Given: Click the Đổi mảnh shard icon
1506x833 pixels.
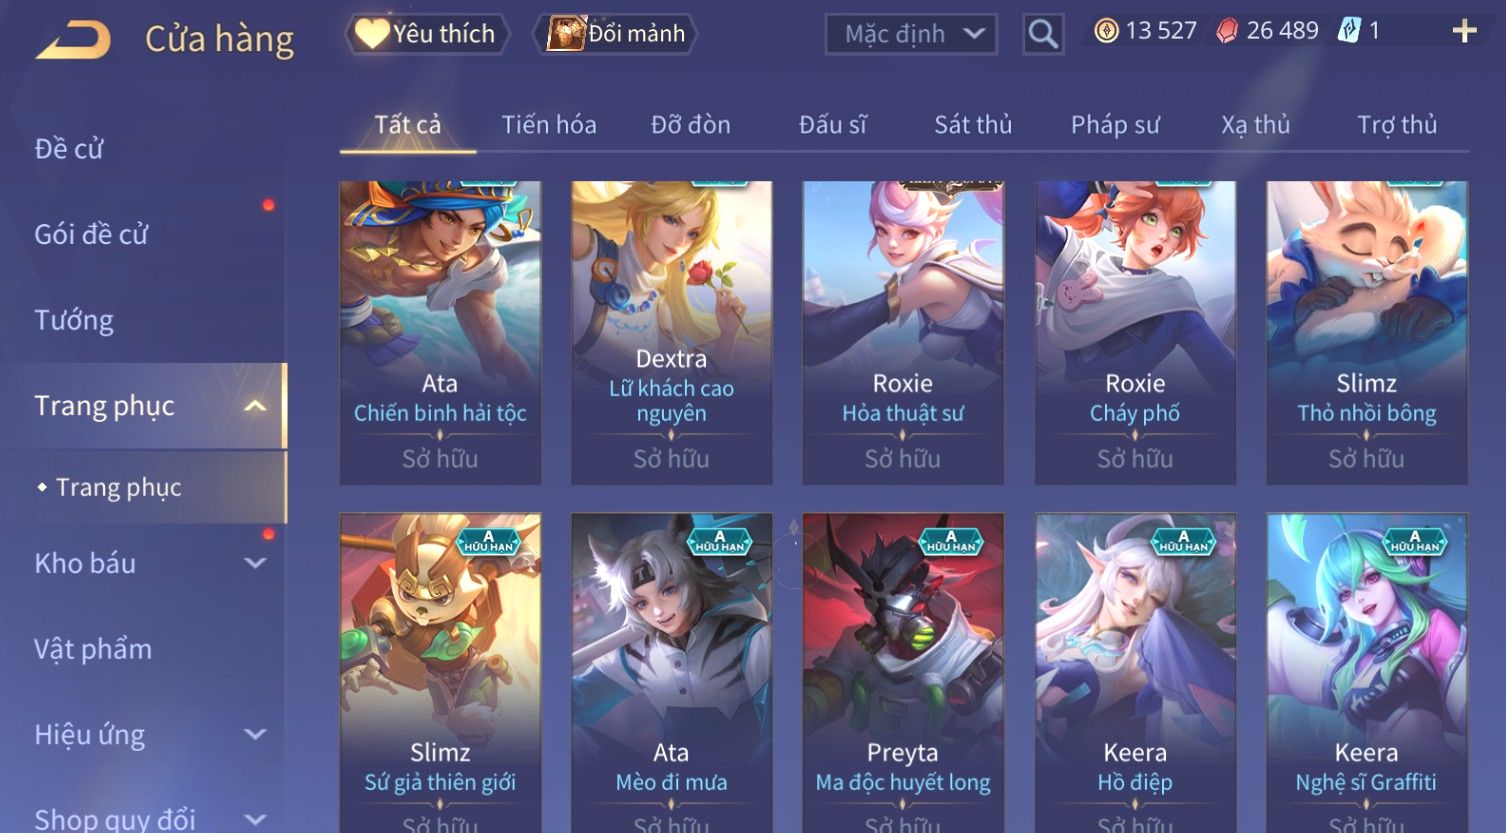Looking at the screenshot, I should [x=566, y=34].
